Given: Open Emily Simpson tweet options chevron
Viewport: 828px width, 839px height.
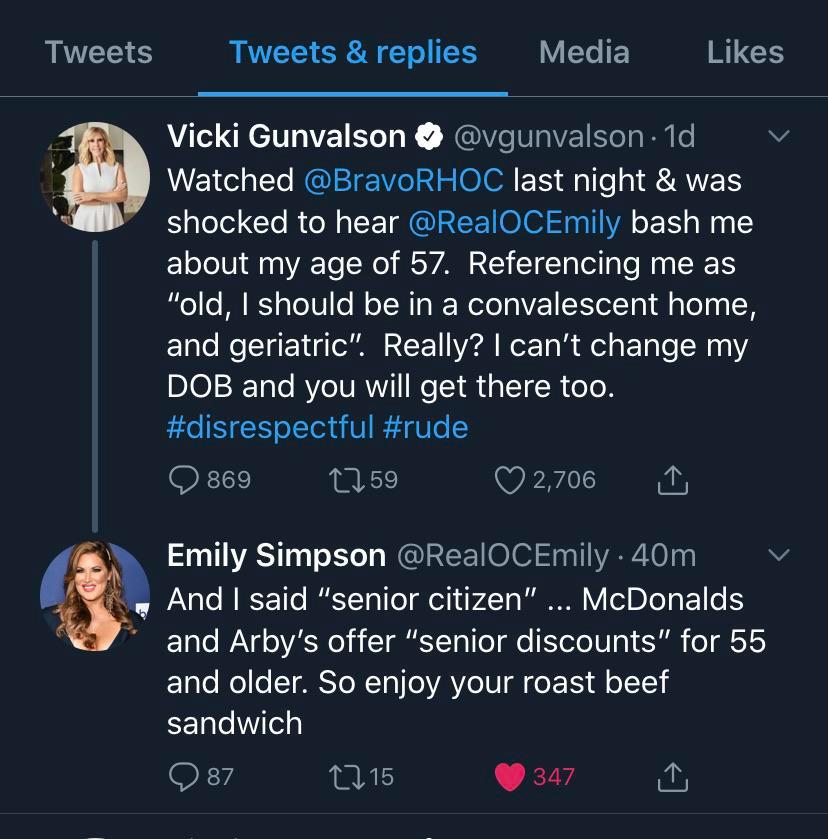Looking at the screenshot, I should coord(778,555).
